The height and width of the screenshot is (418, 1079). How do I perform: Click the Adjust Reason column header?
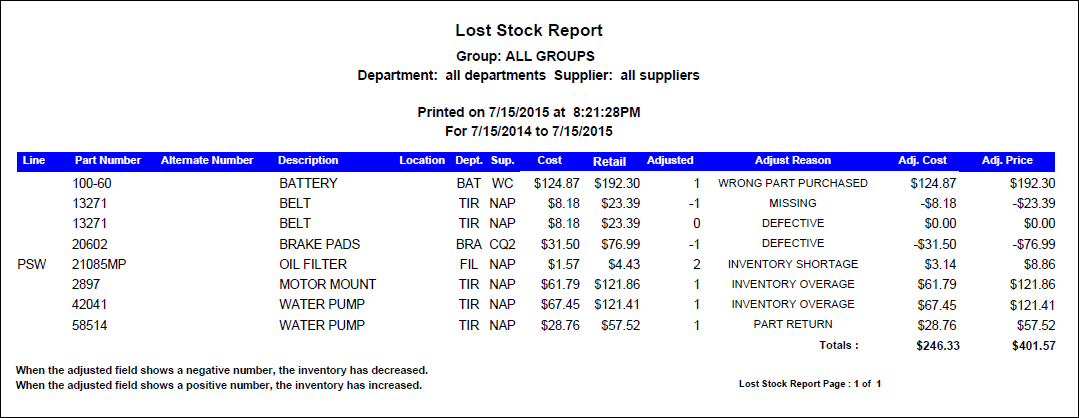click(792, 160)
